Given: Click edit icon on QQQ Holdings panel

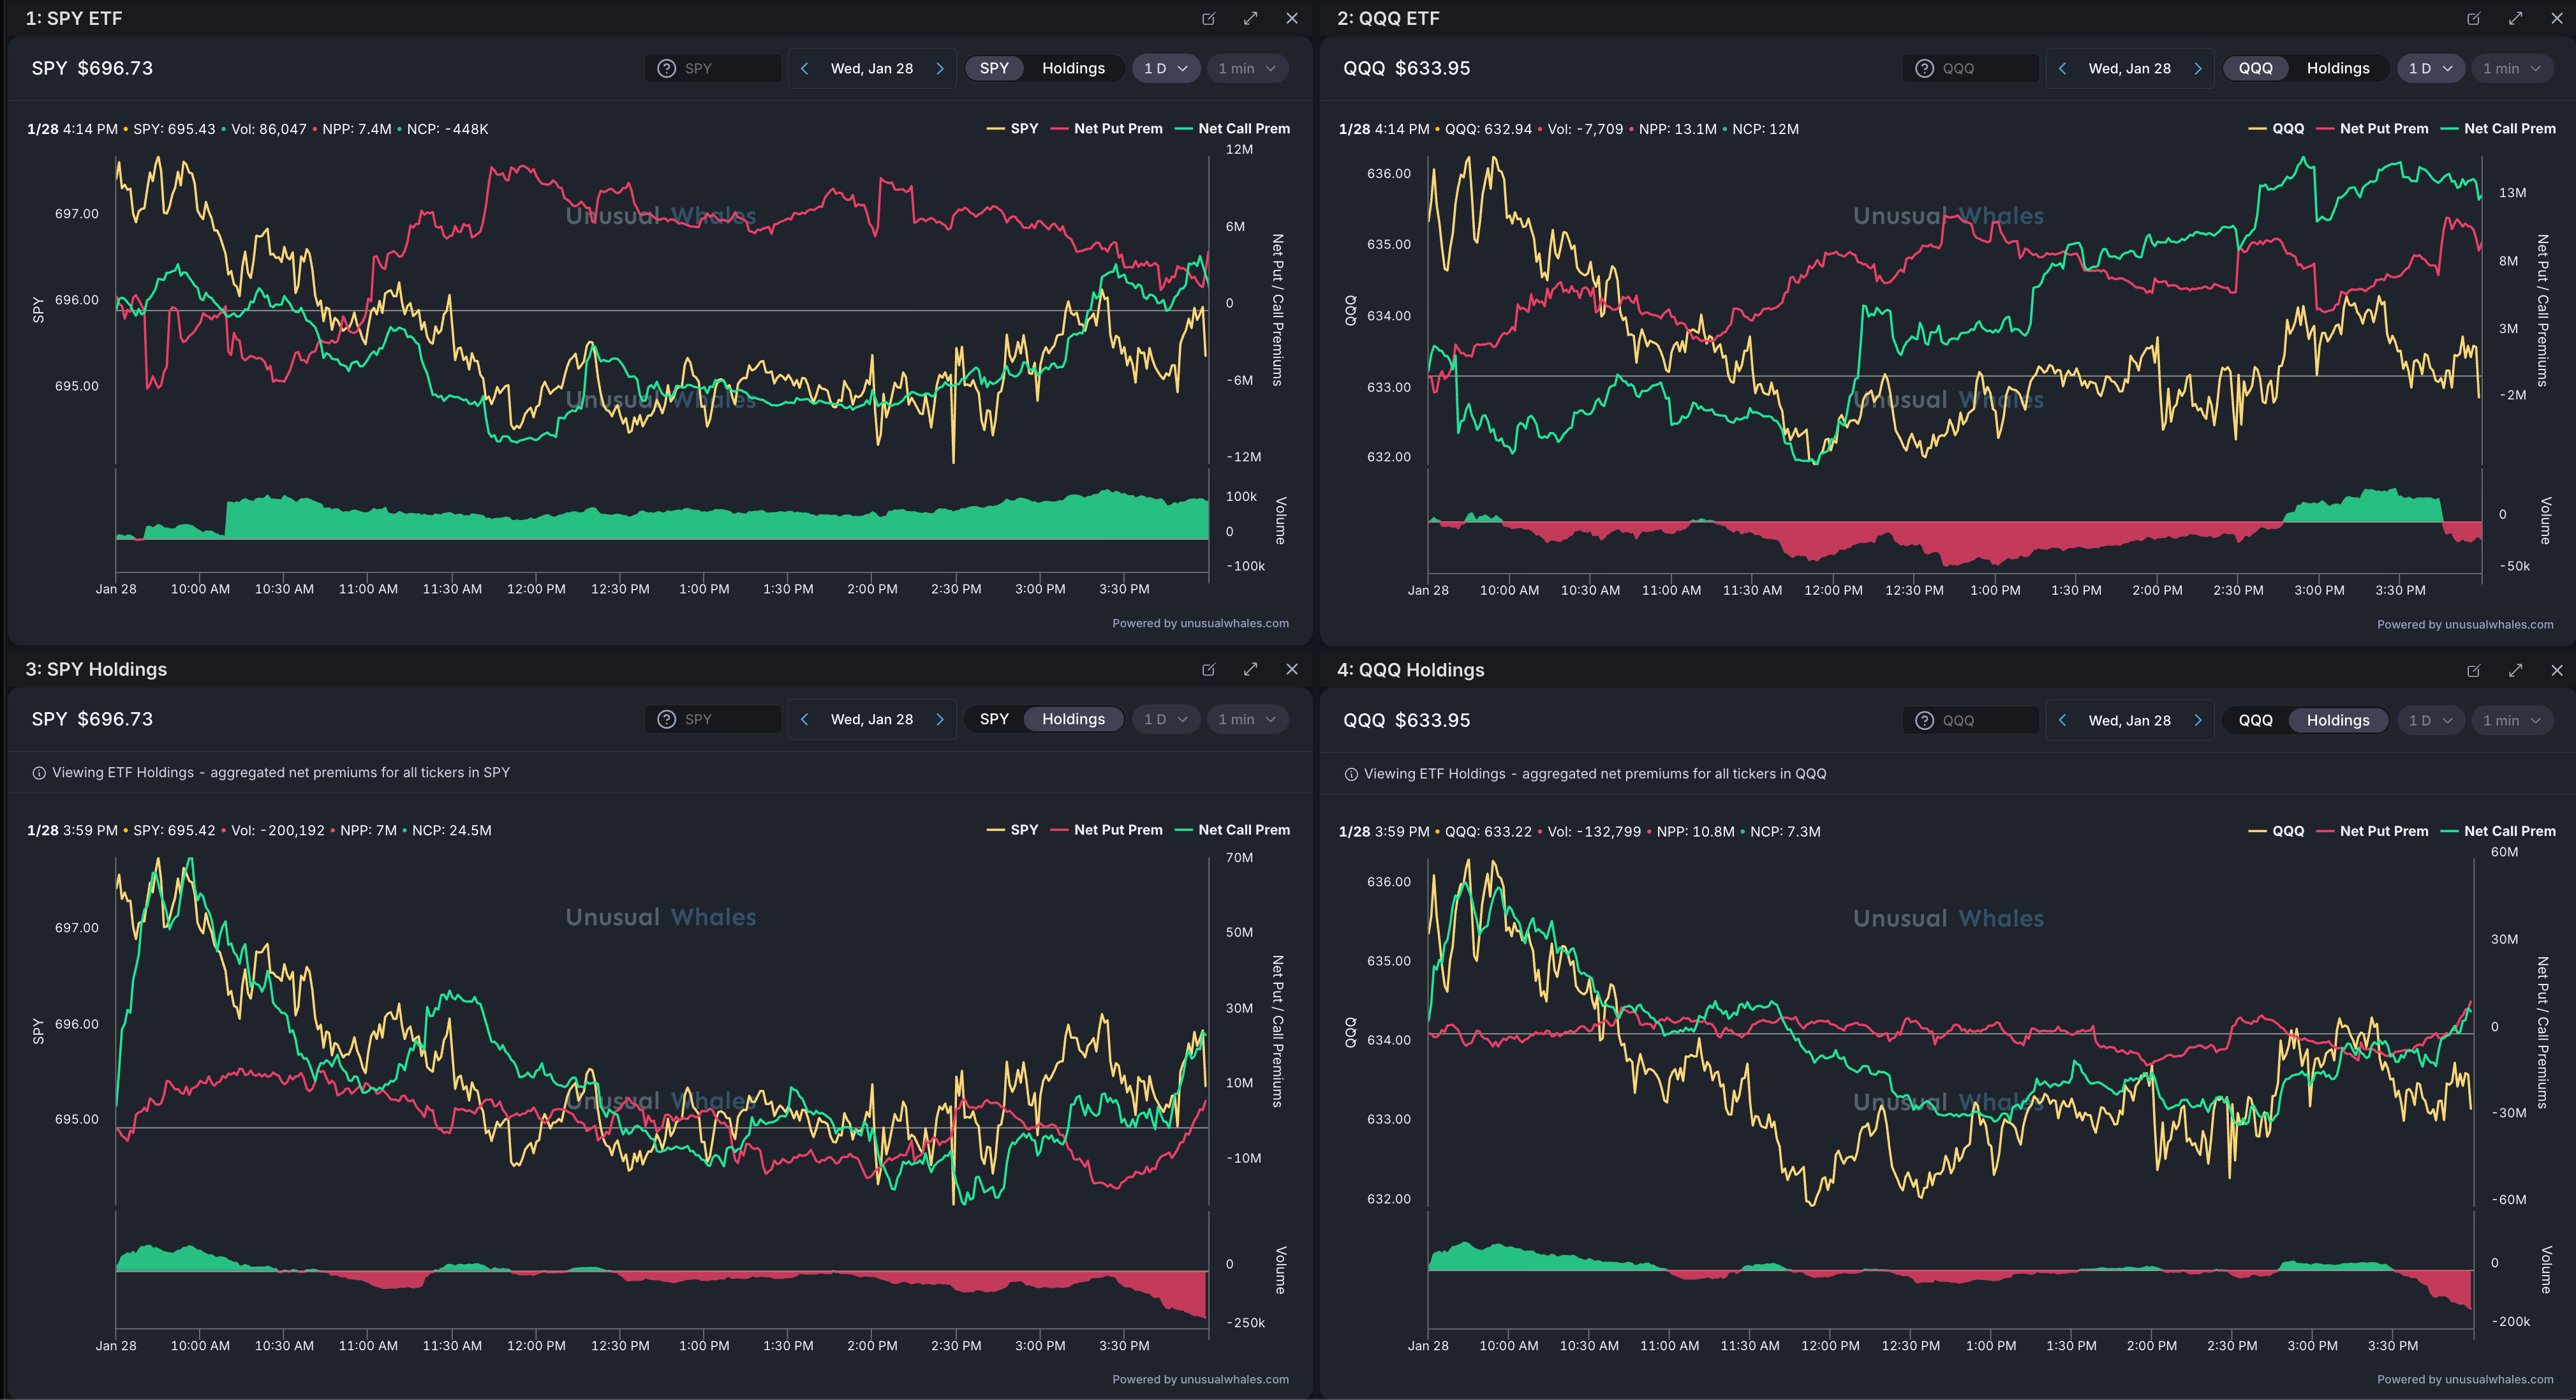Looking at the screenshot, I should 2473,670.
